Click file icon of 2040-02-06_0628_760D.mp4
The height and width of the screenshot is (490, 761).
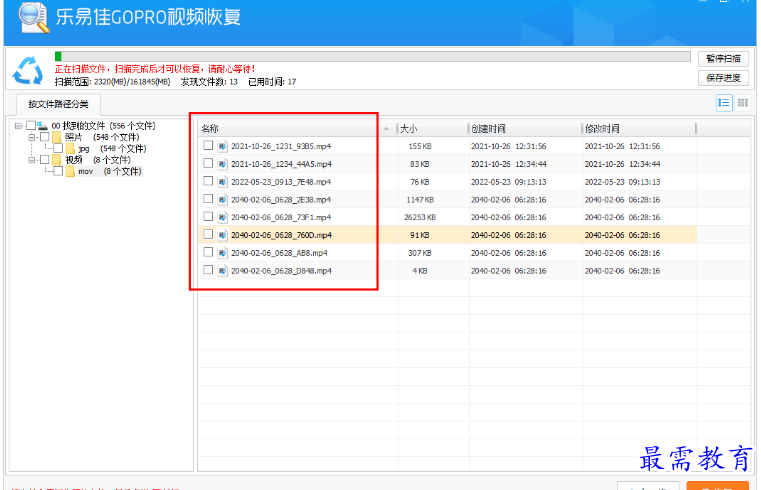click(222, 235)
